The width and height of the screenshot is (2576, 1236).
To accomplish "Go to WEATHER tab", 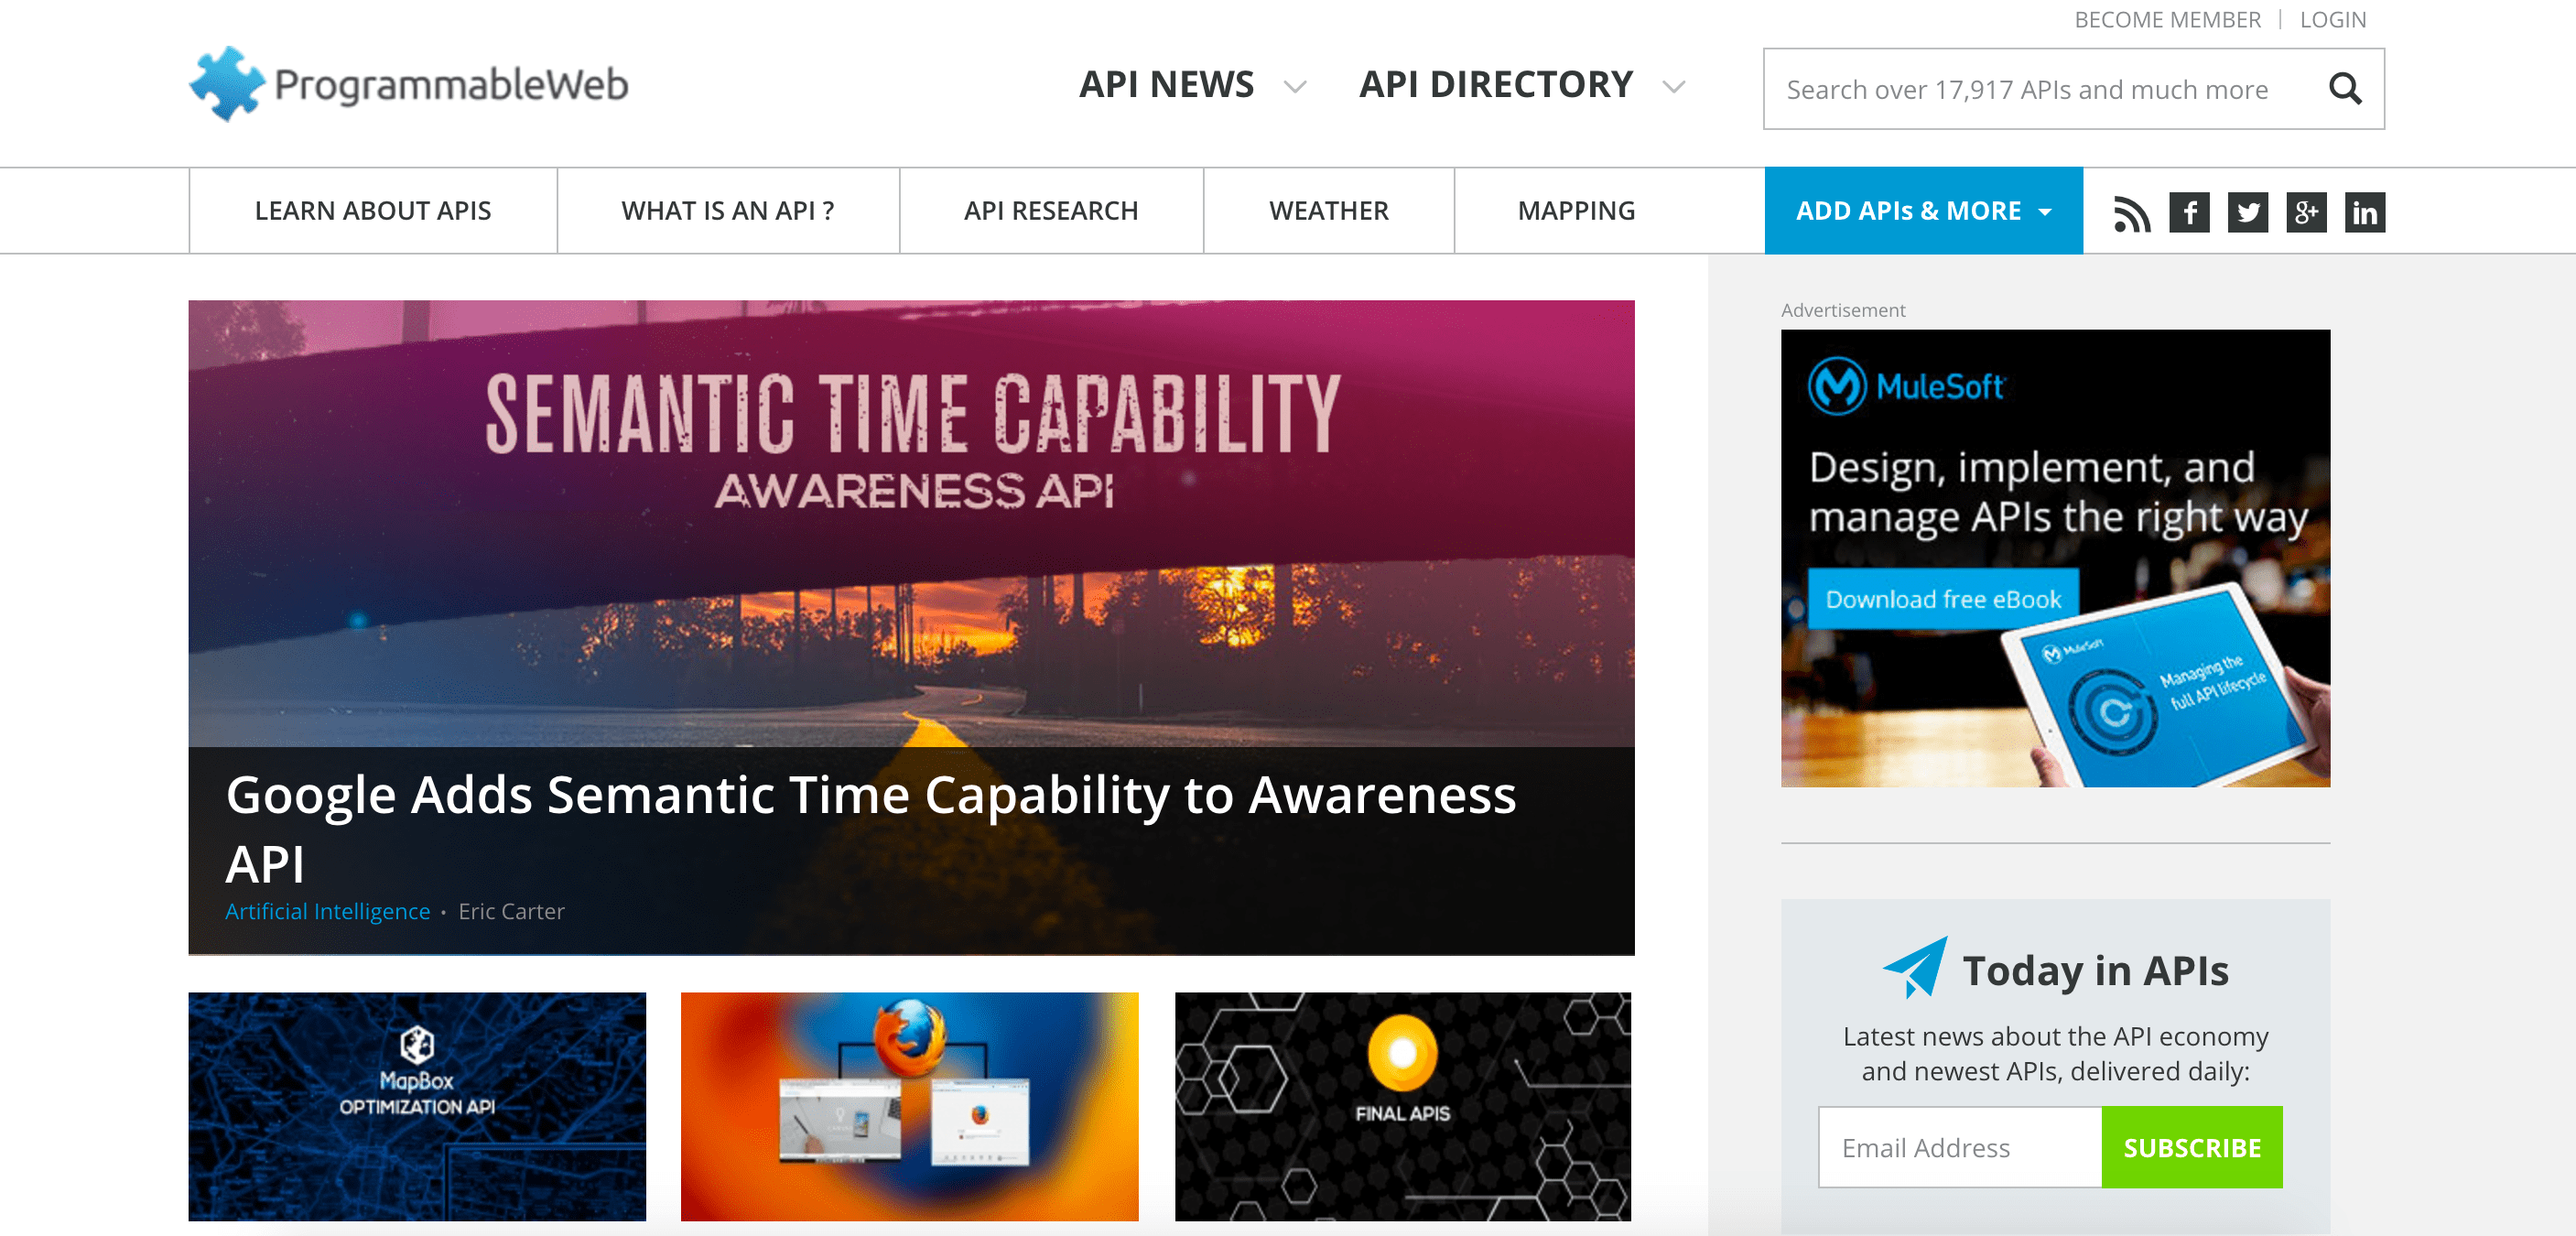I will tap(1329, 211).
